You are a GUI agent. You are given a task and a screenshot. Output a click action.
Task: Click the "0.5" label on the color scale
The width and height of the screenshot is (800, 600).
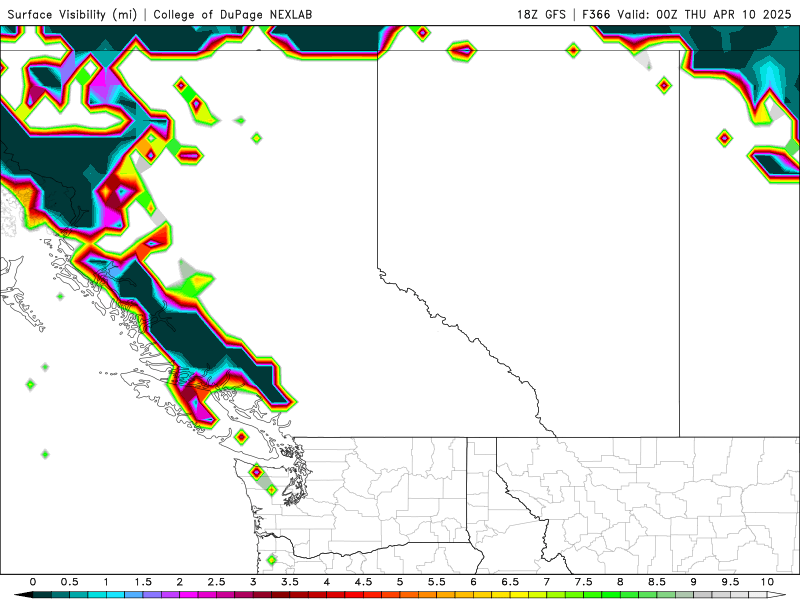(x=69, y=582)
